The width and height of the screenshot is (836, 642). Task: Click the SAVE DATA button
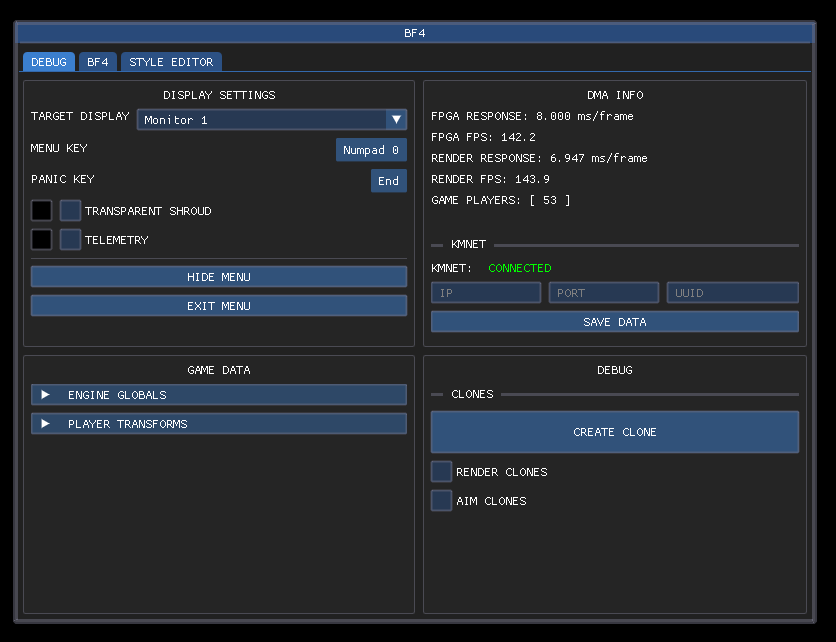(615, 322)
